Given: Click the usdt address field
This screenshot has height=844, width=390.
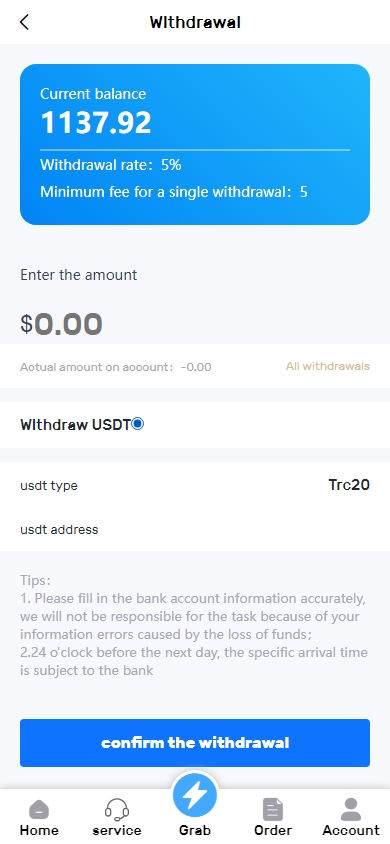Looking at the screenshot, I should [195, 529].
